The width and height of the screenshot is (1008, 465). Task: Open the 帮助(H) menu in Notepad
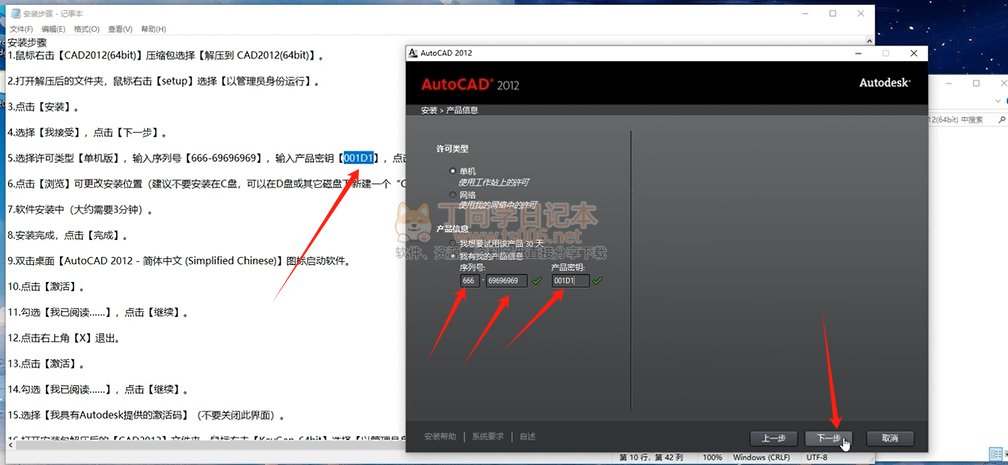click(x=154, y=29)
